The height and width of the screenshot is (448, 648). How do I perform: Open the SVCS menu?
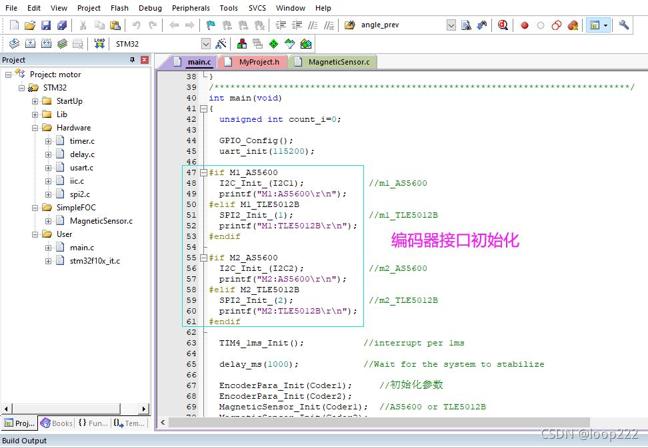click(257, 8)
